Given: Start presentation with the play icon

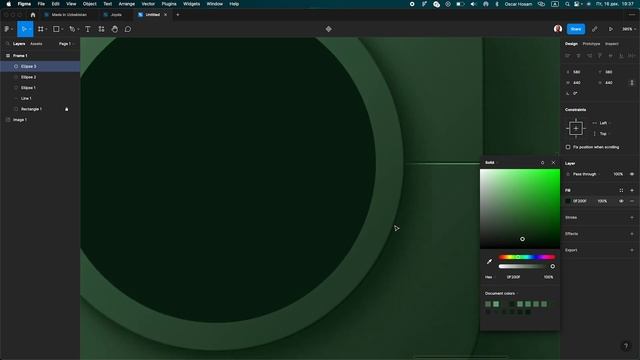Looking at the screenshot, I should pos(611,29).
